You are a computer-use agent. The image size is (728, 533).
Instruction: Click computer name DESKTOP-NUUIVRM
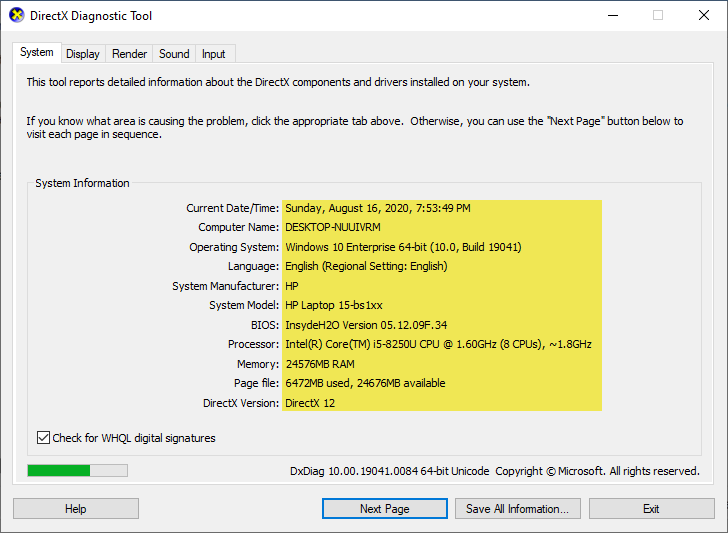coord(333,228)
